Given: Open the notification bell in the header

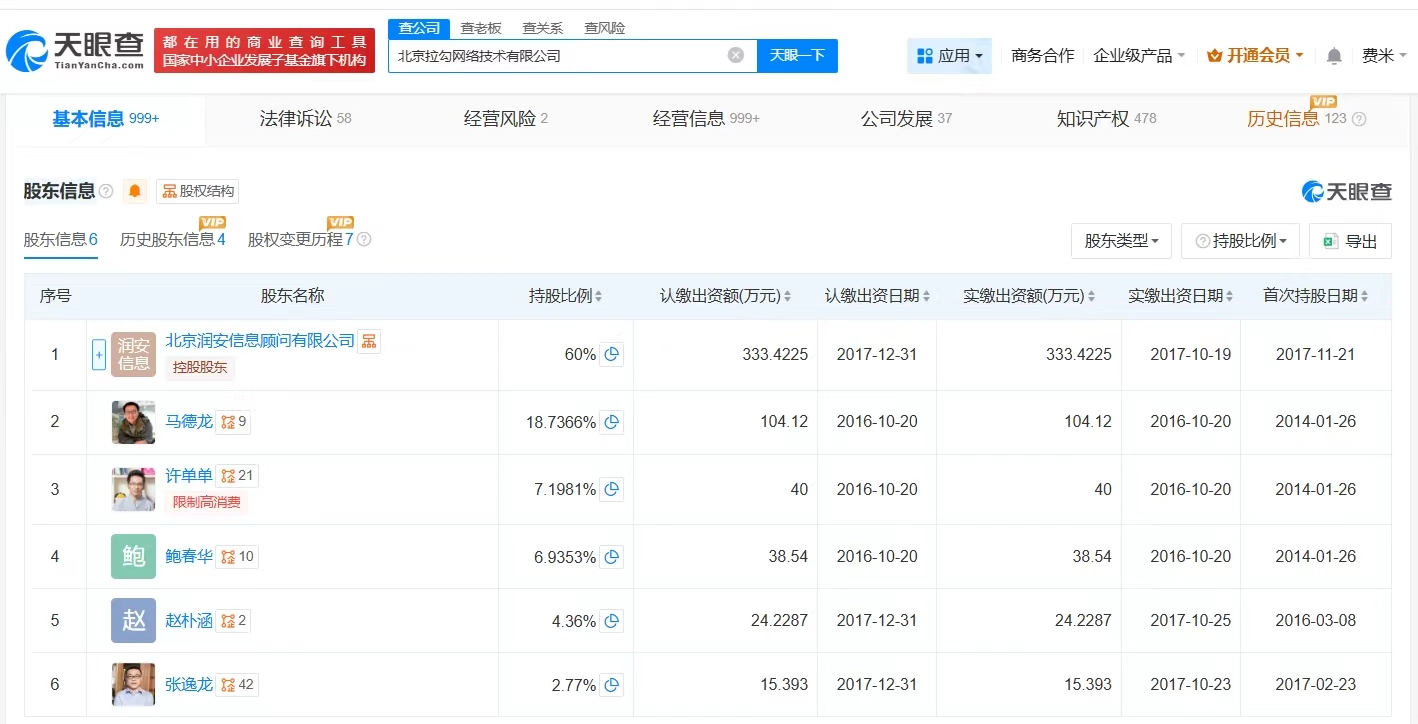Looking at the screenshot, I should pos(1334,56).
